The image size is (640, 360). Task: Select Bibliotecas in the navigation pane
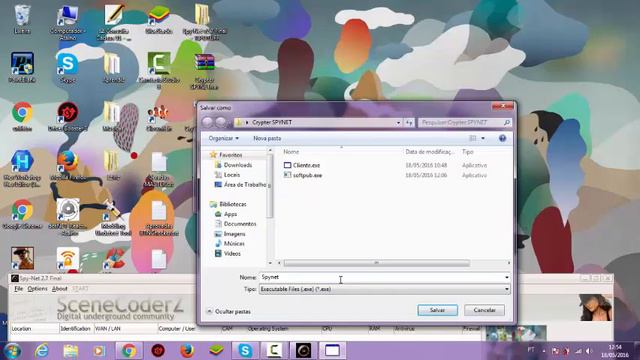pyautogui.click(x=233, y=204)
